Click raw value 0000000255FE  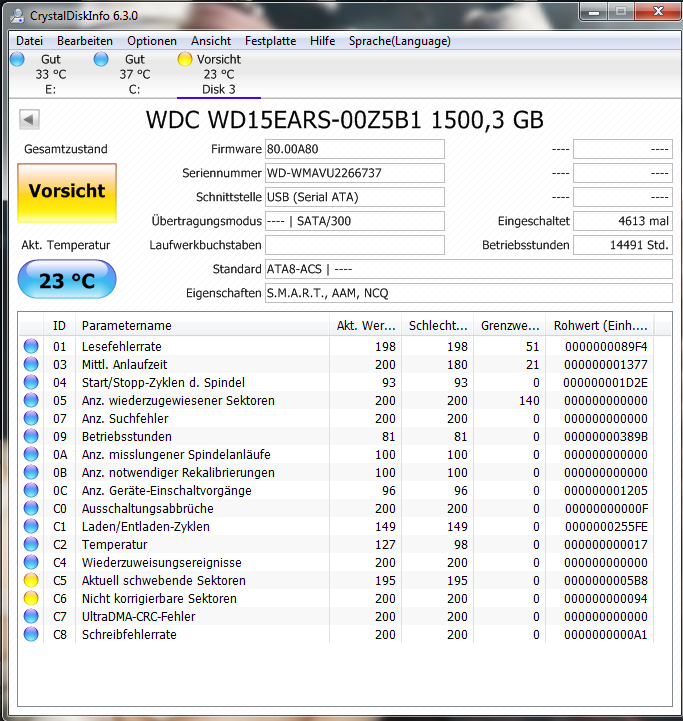click(x=606, y=526)
